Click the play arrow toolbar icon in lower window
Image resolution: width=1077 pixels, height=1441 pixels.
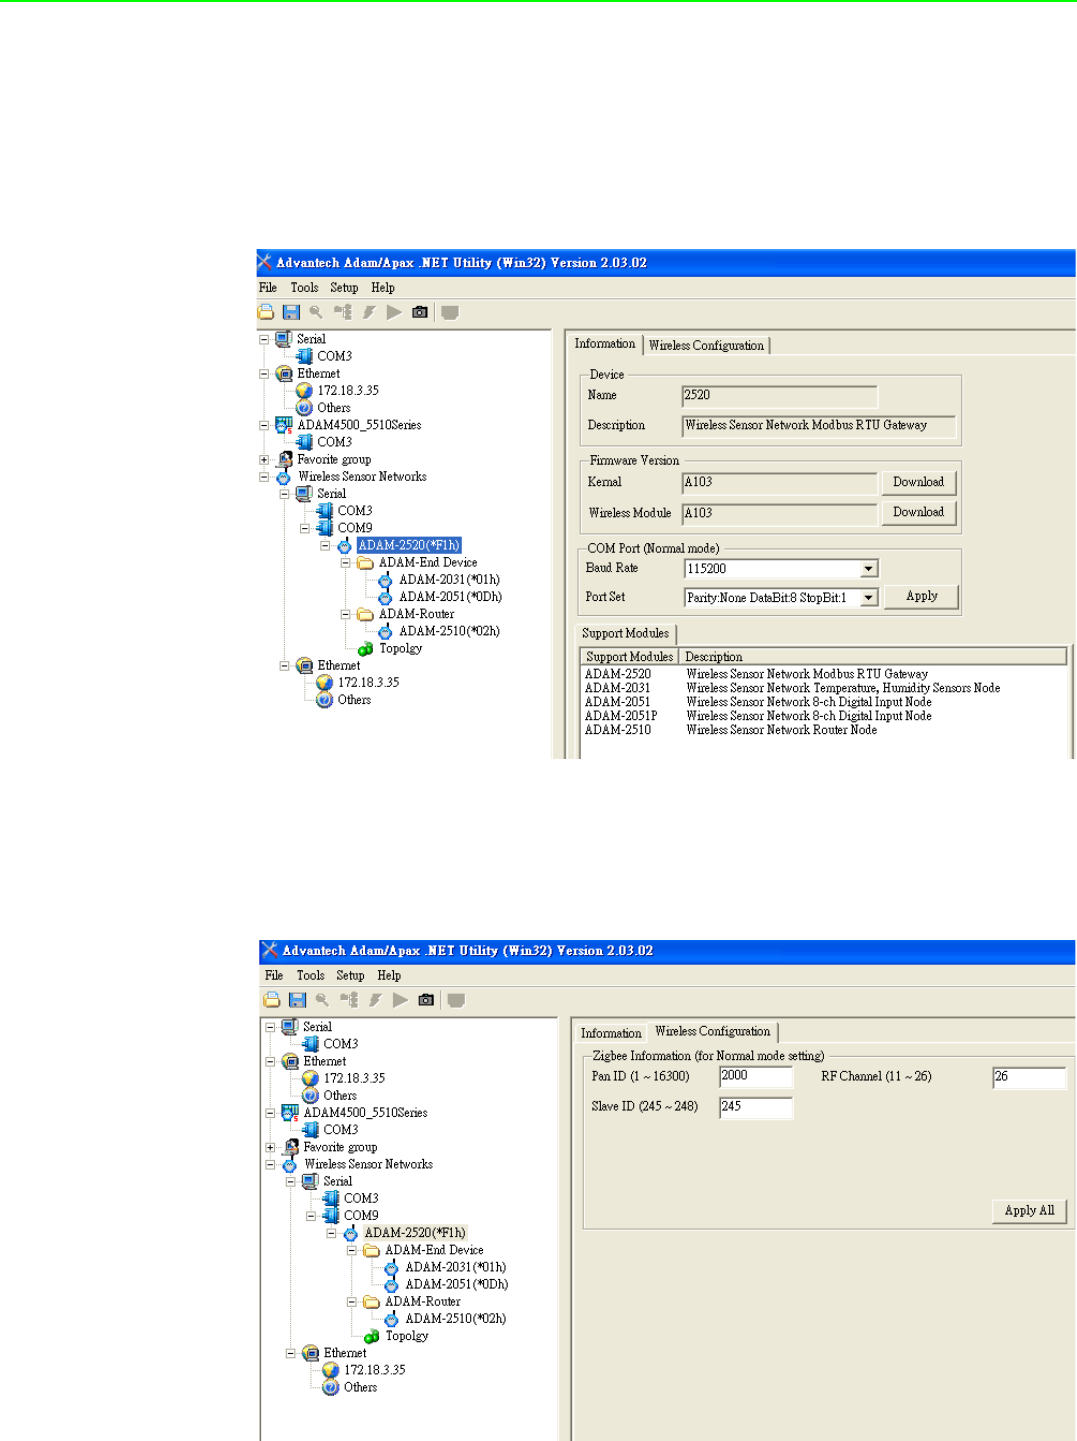pyautogui.click(x=400, y=1000)
